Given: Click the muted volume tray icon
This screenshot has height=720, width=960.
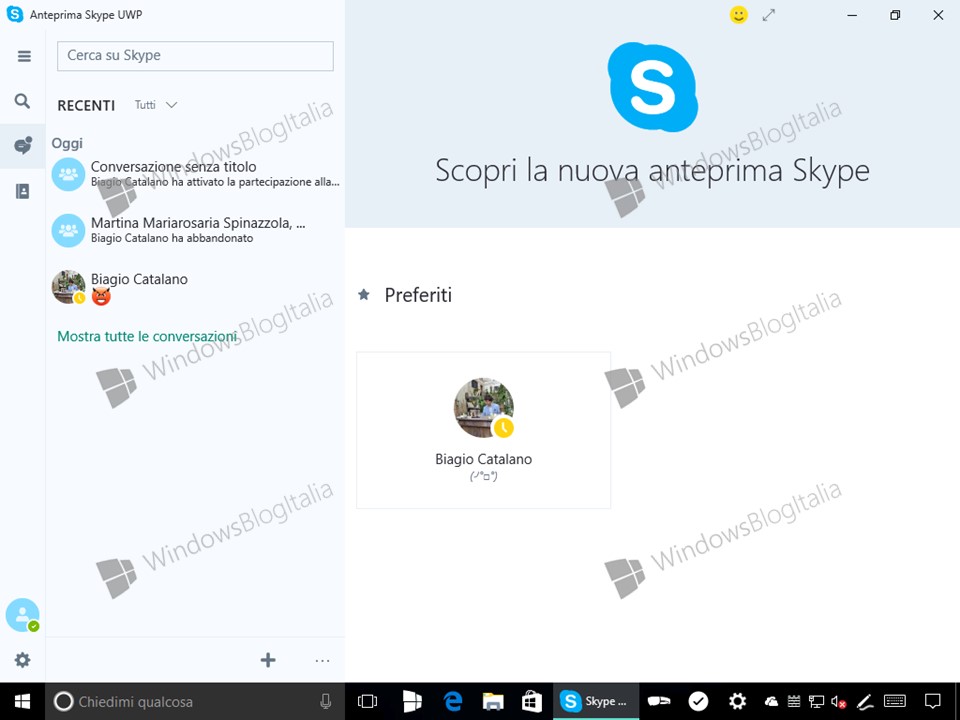Looking at the screenshot, I should tap(838, 702).
